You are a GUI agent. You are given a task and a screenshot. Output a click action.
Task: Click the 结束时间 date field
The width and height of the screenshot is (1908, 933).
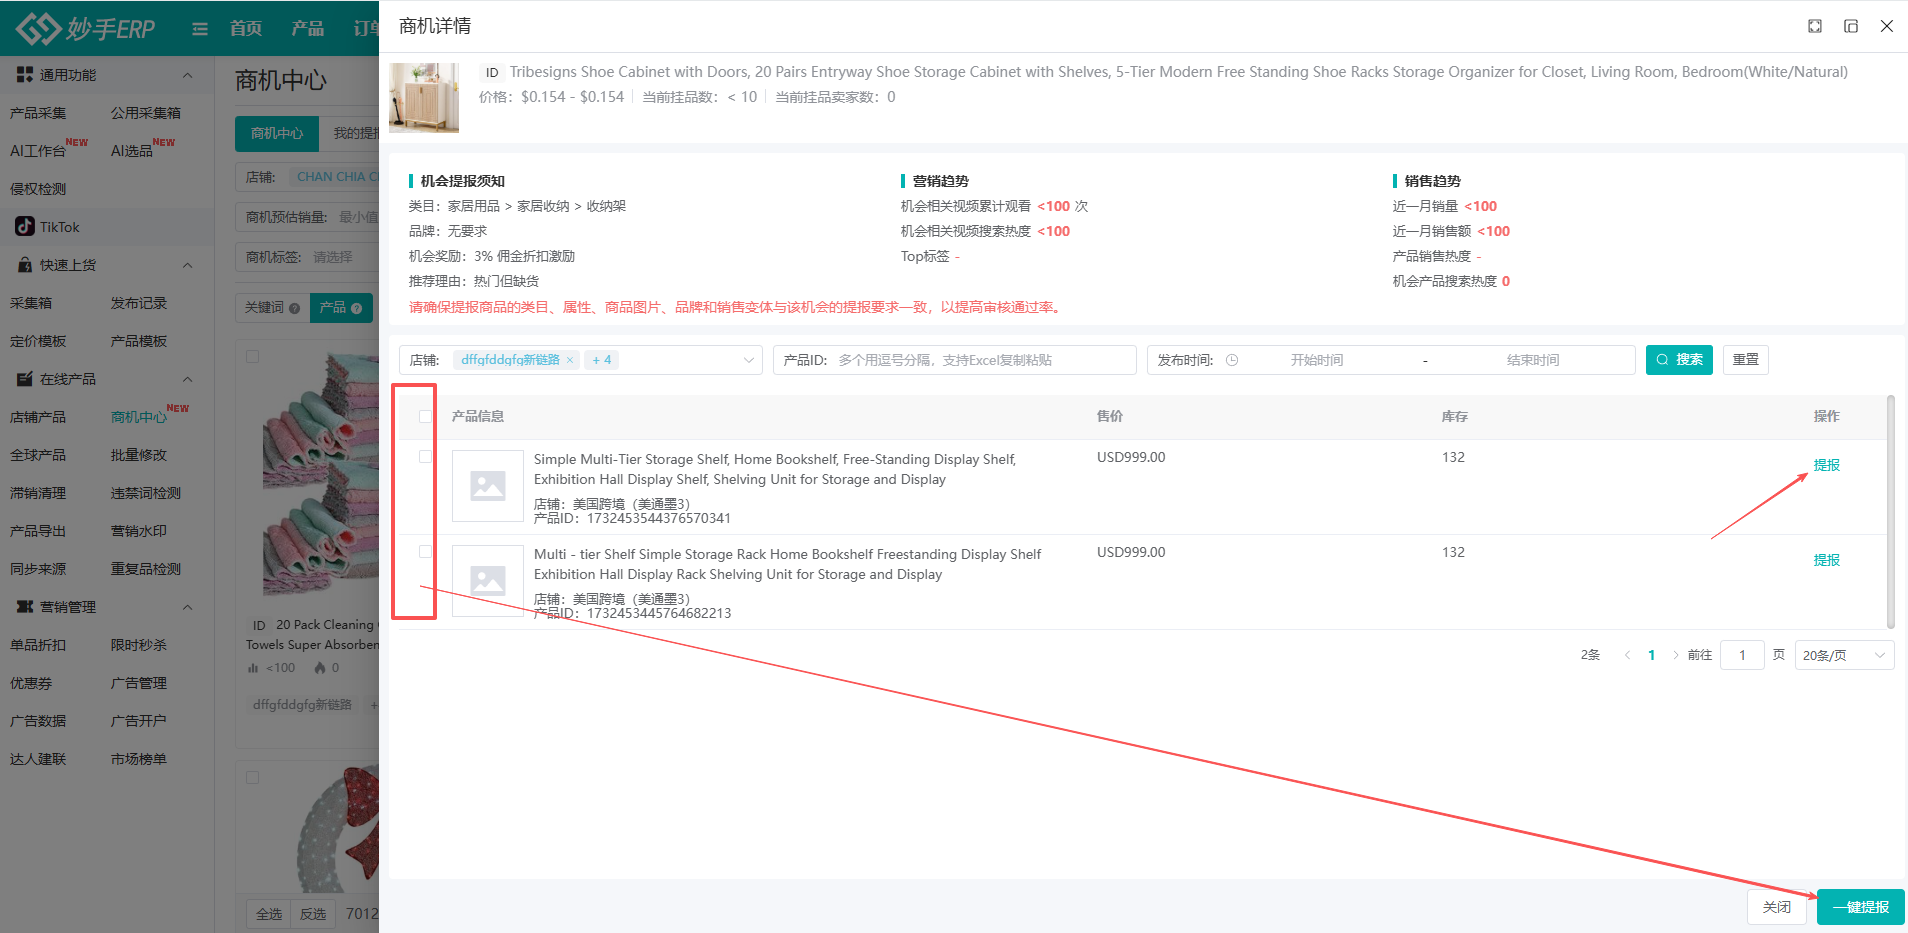[x=1533, y=360]
